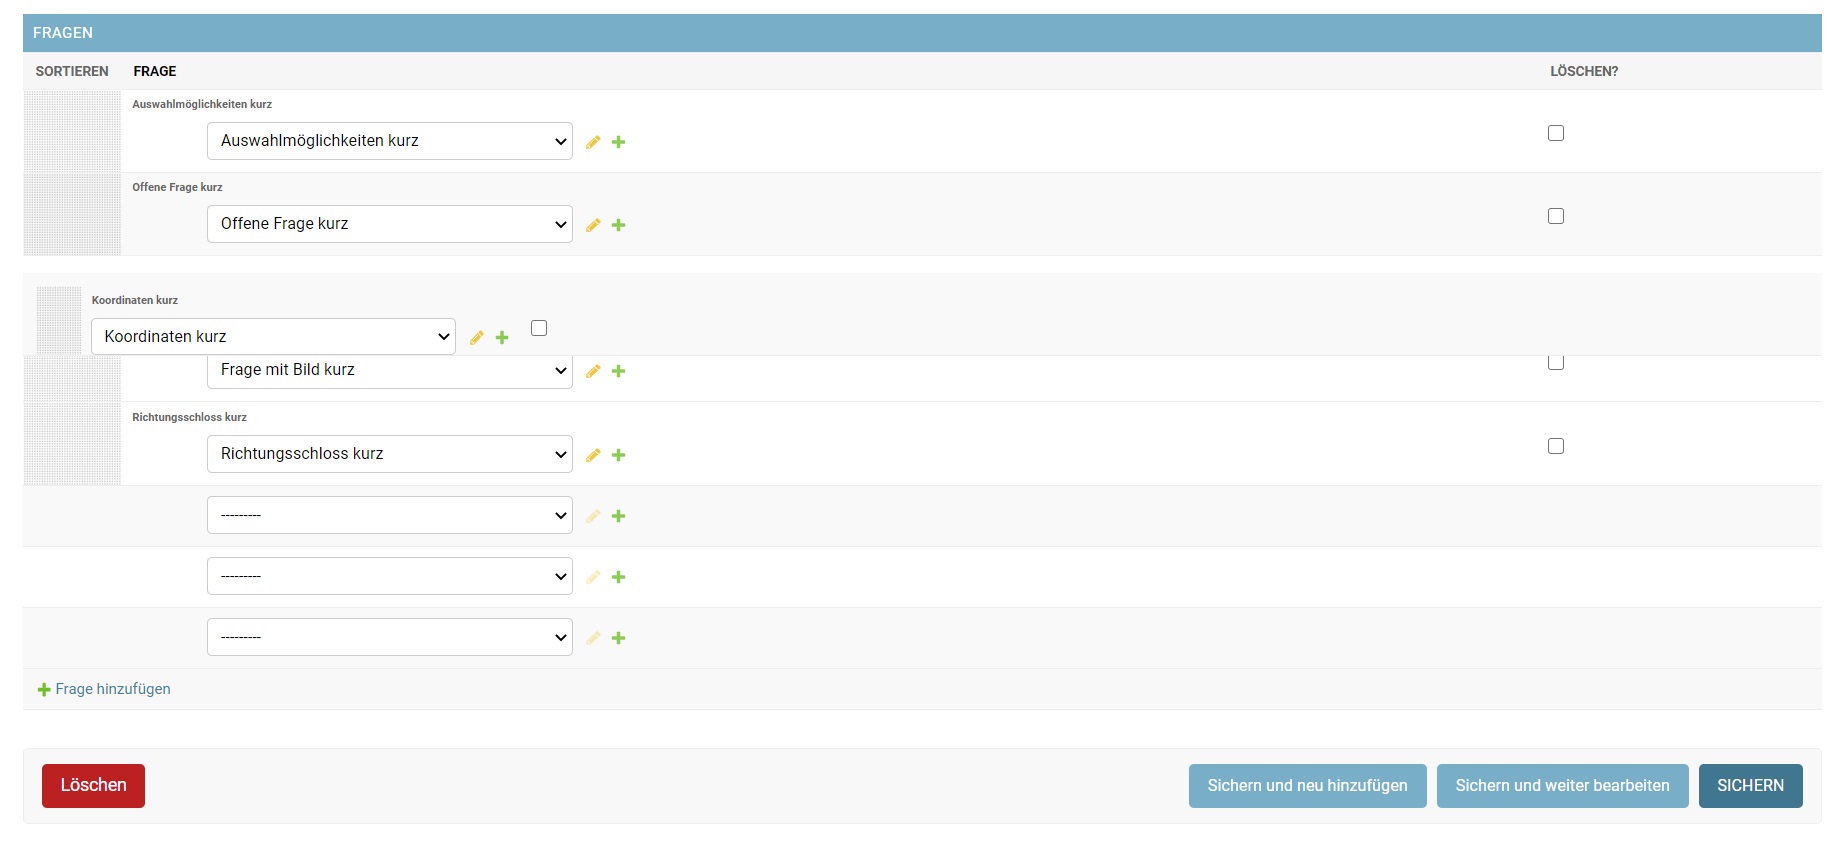Image resolution: width=1839 pixels, height=845 pixels.
Task: Click the FRAGE column header
Action: [x=155, y=71]
